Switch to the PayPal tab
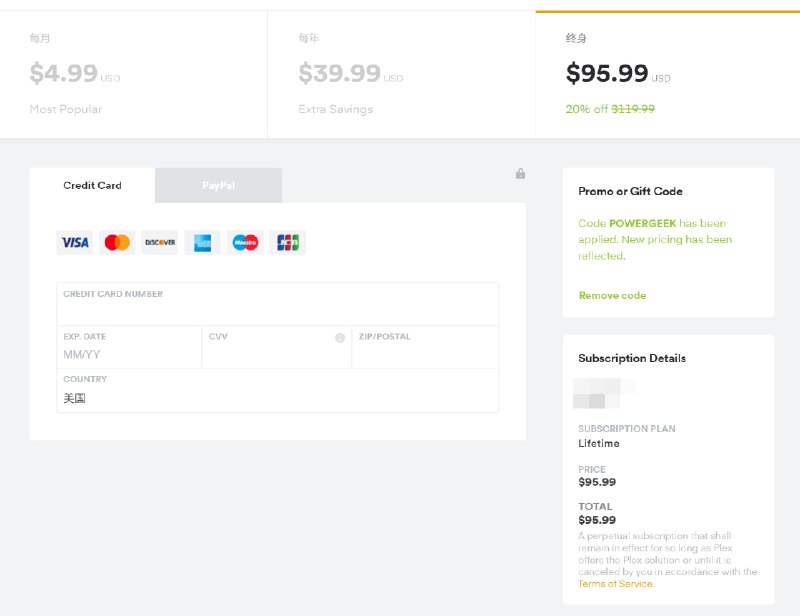The width and height of the screenshot is (800, 616). tap(218, 186)
